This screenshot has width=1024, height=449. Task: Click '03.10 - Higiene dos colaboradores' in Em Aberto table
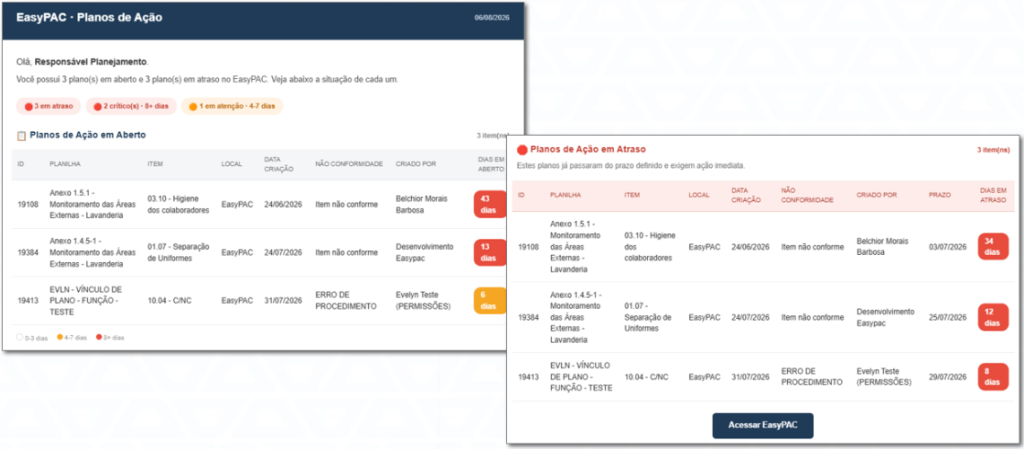pyautogui.click(x=178, y=204)
